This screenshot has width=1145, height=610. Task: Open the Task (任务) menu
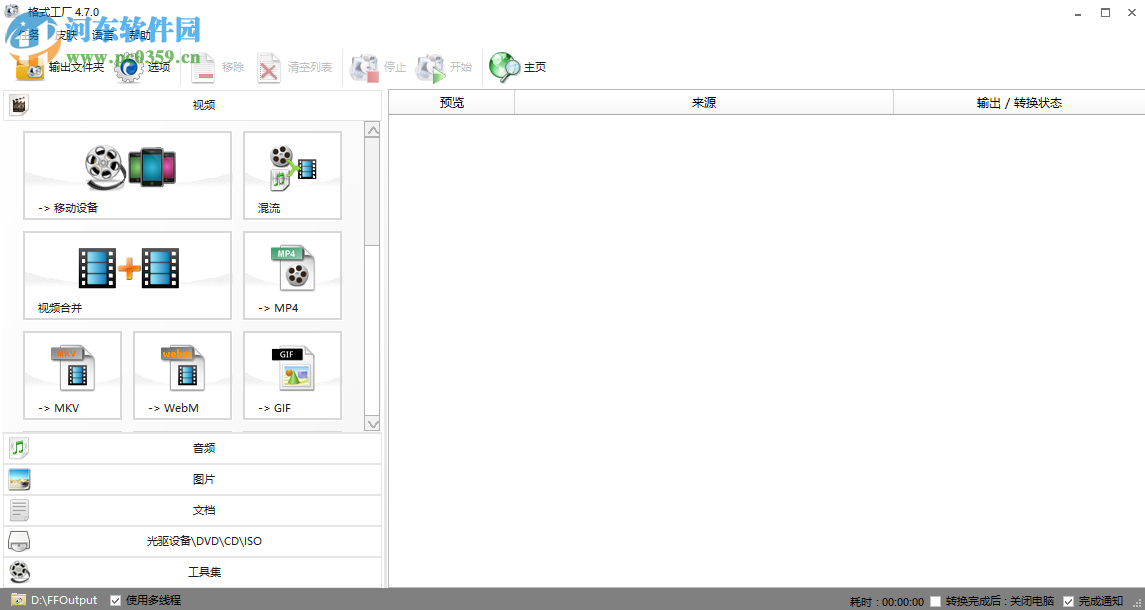tap(29, 34)
